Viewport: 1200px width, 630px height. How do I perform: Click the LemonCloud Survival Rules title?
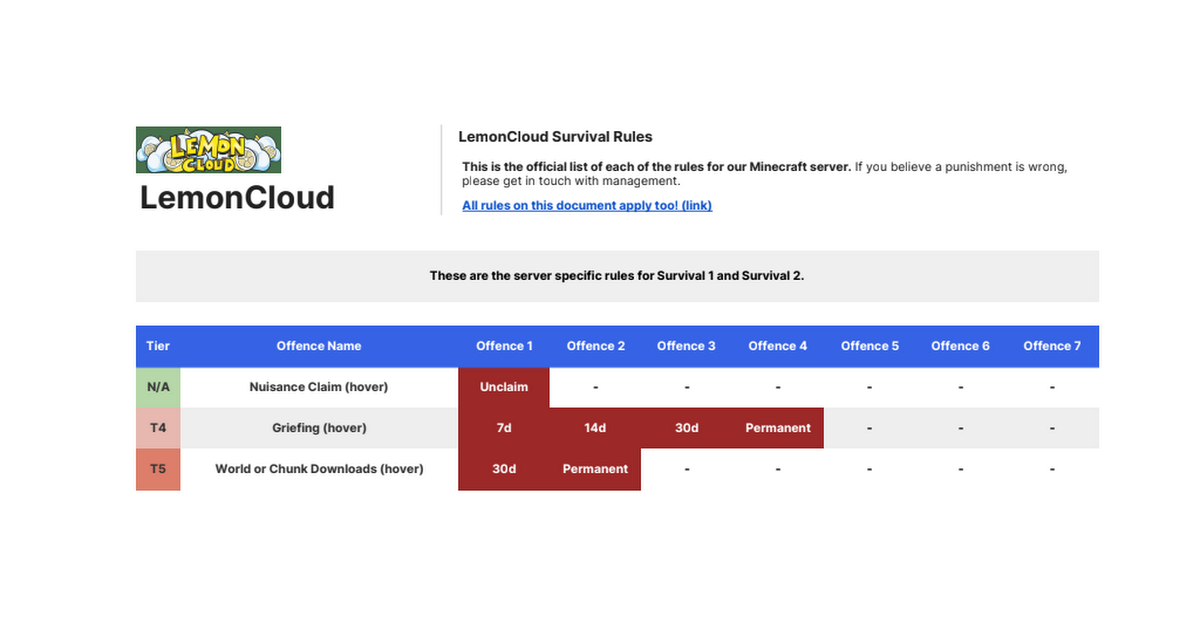(555, 137)
